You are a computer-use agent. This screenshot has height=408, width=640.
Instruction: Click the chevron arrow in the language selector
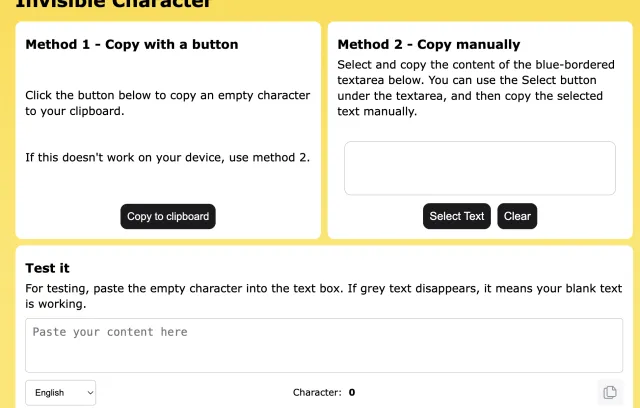[90, 393]
